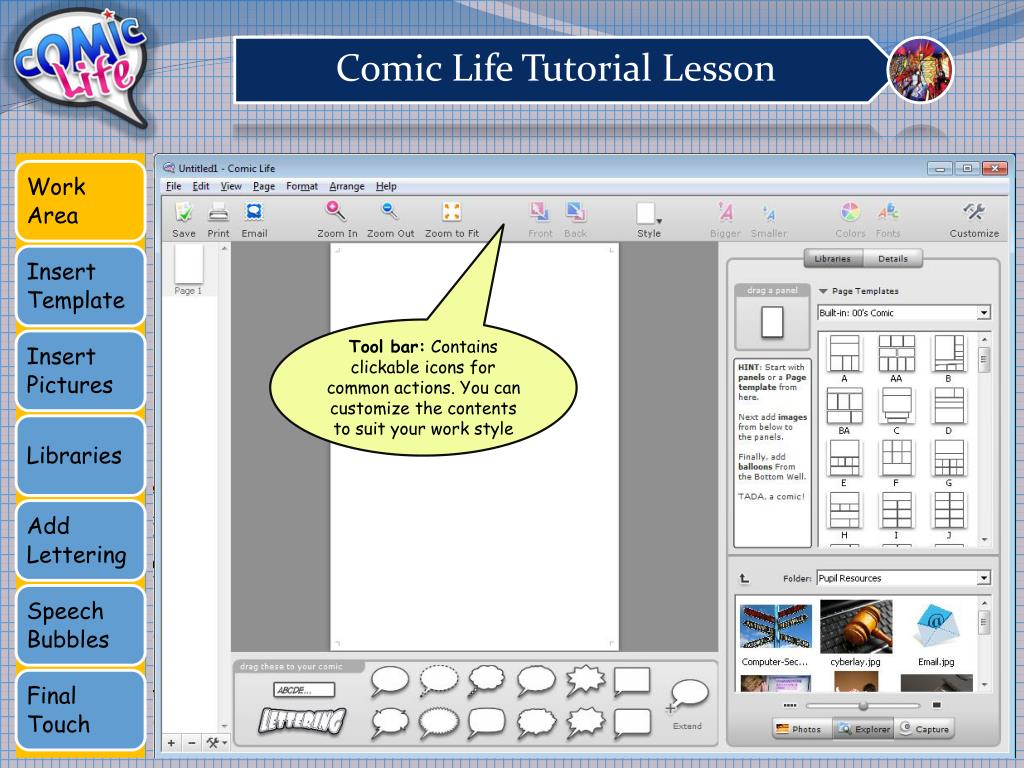The width and height of the screenshot is (1024, 768).
Task: Open the Page menu
Action: [264, 186]
